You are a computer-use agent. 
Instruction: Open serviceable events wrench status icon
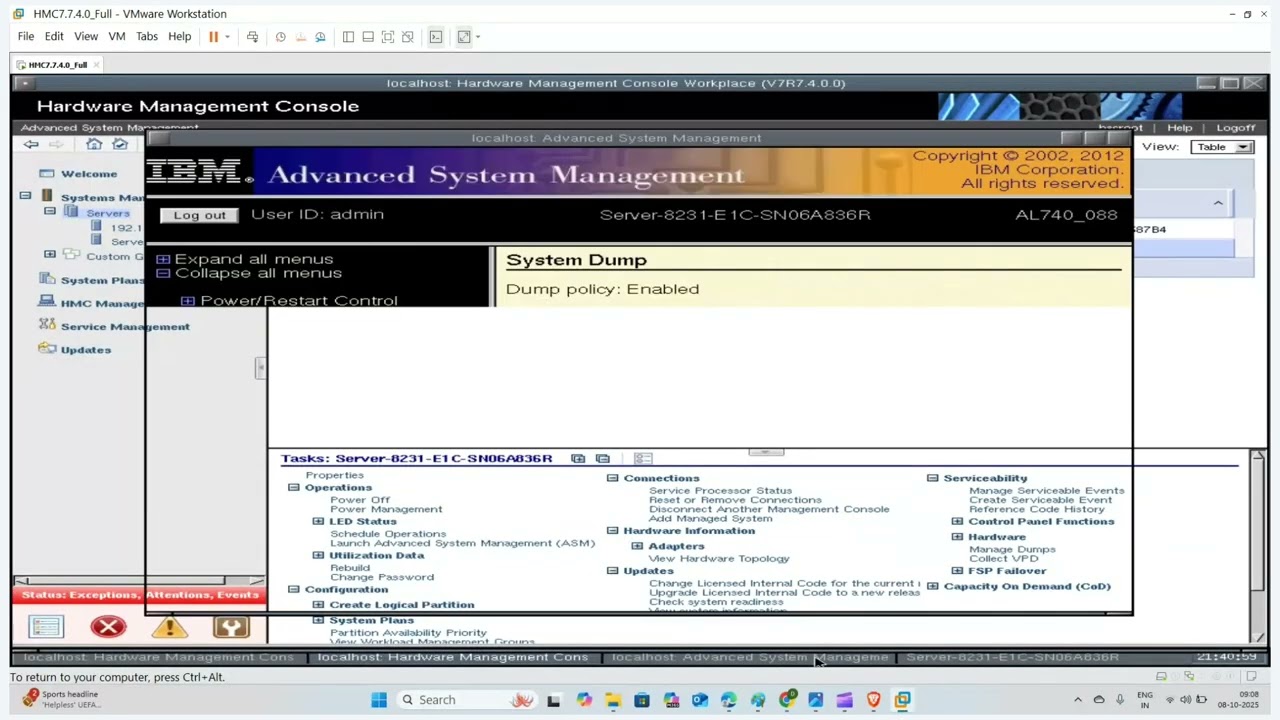click(231, 627)
